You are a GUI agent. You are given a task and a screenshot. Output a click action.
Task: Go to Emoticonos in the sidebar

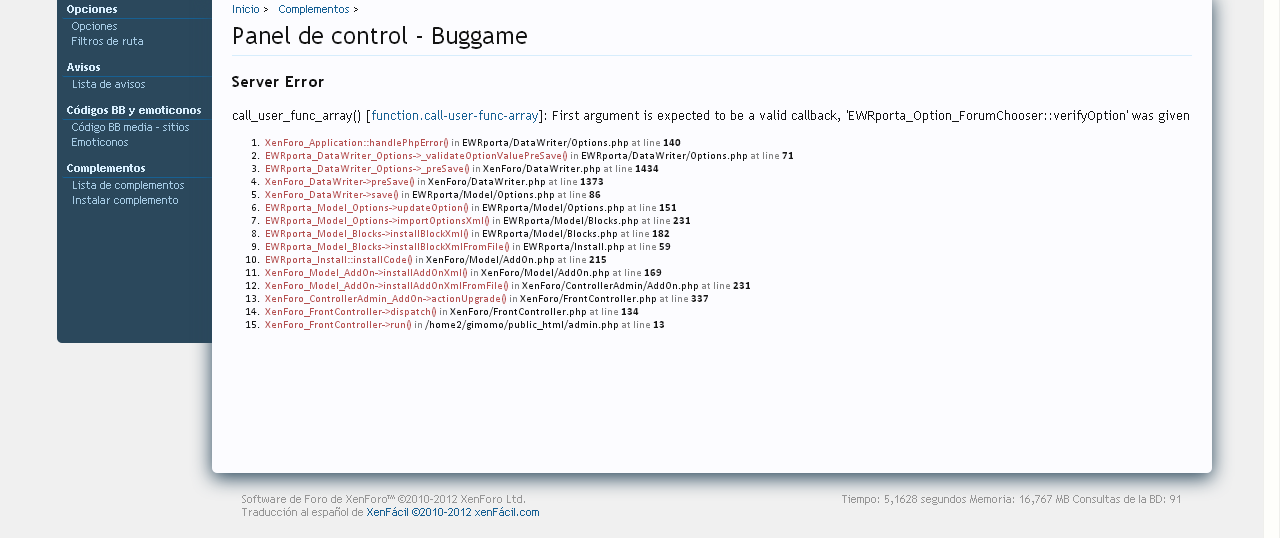[100, 142]
